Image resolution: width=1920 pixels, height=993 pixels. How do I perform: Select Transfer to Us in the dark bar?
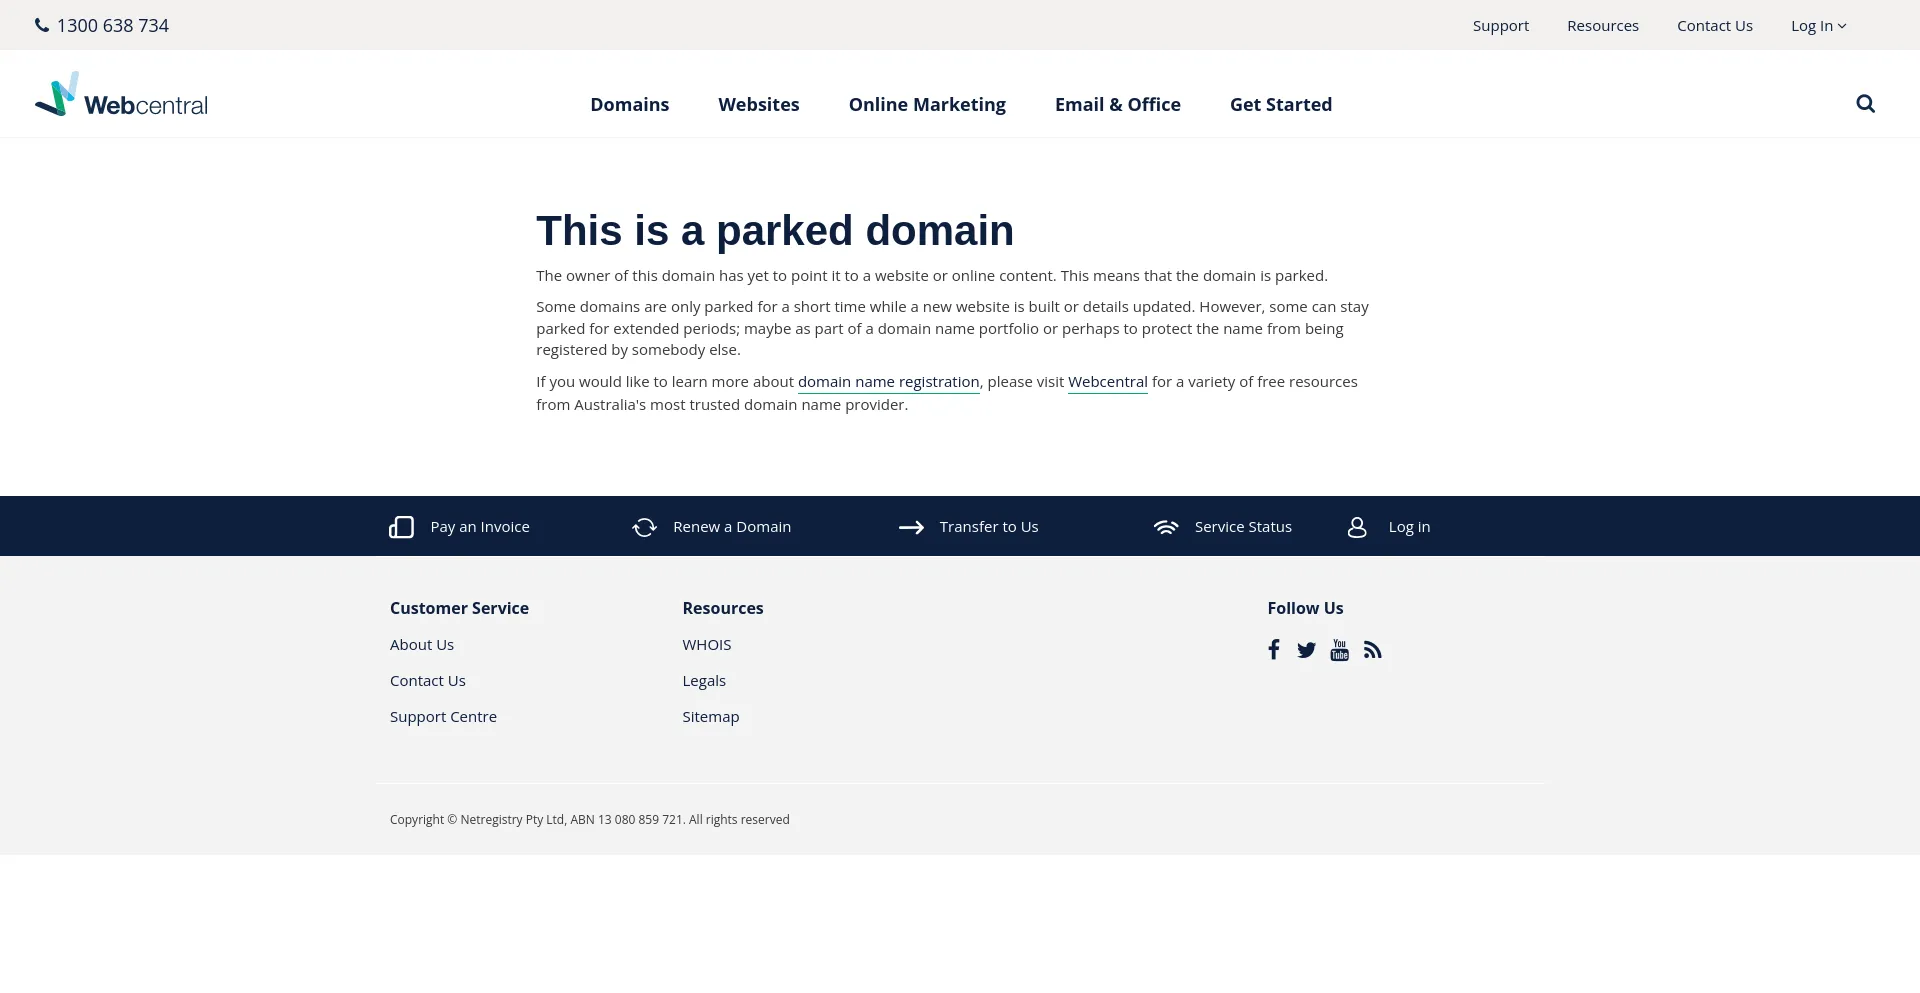pyautogui.click(x=988, y=527)
